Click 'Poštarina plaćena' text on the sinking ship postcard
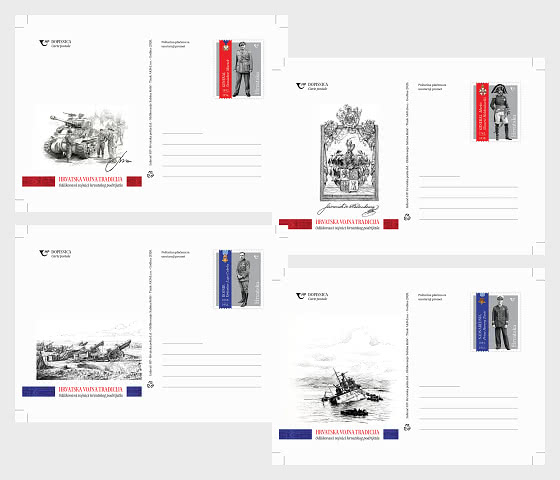560x480 pixels. [x=432, y=295]
